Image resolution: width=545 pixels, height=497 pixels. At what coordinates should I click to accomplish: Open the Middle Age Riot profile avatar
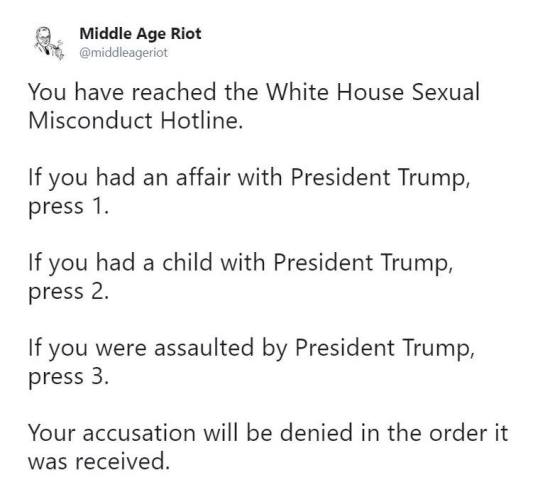[49, 43]
